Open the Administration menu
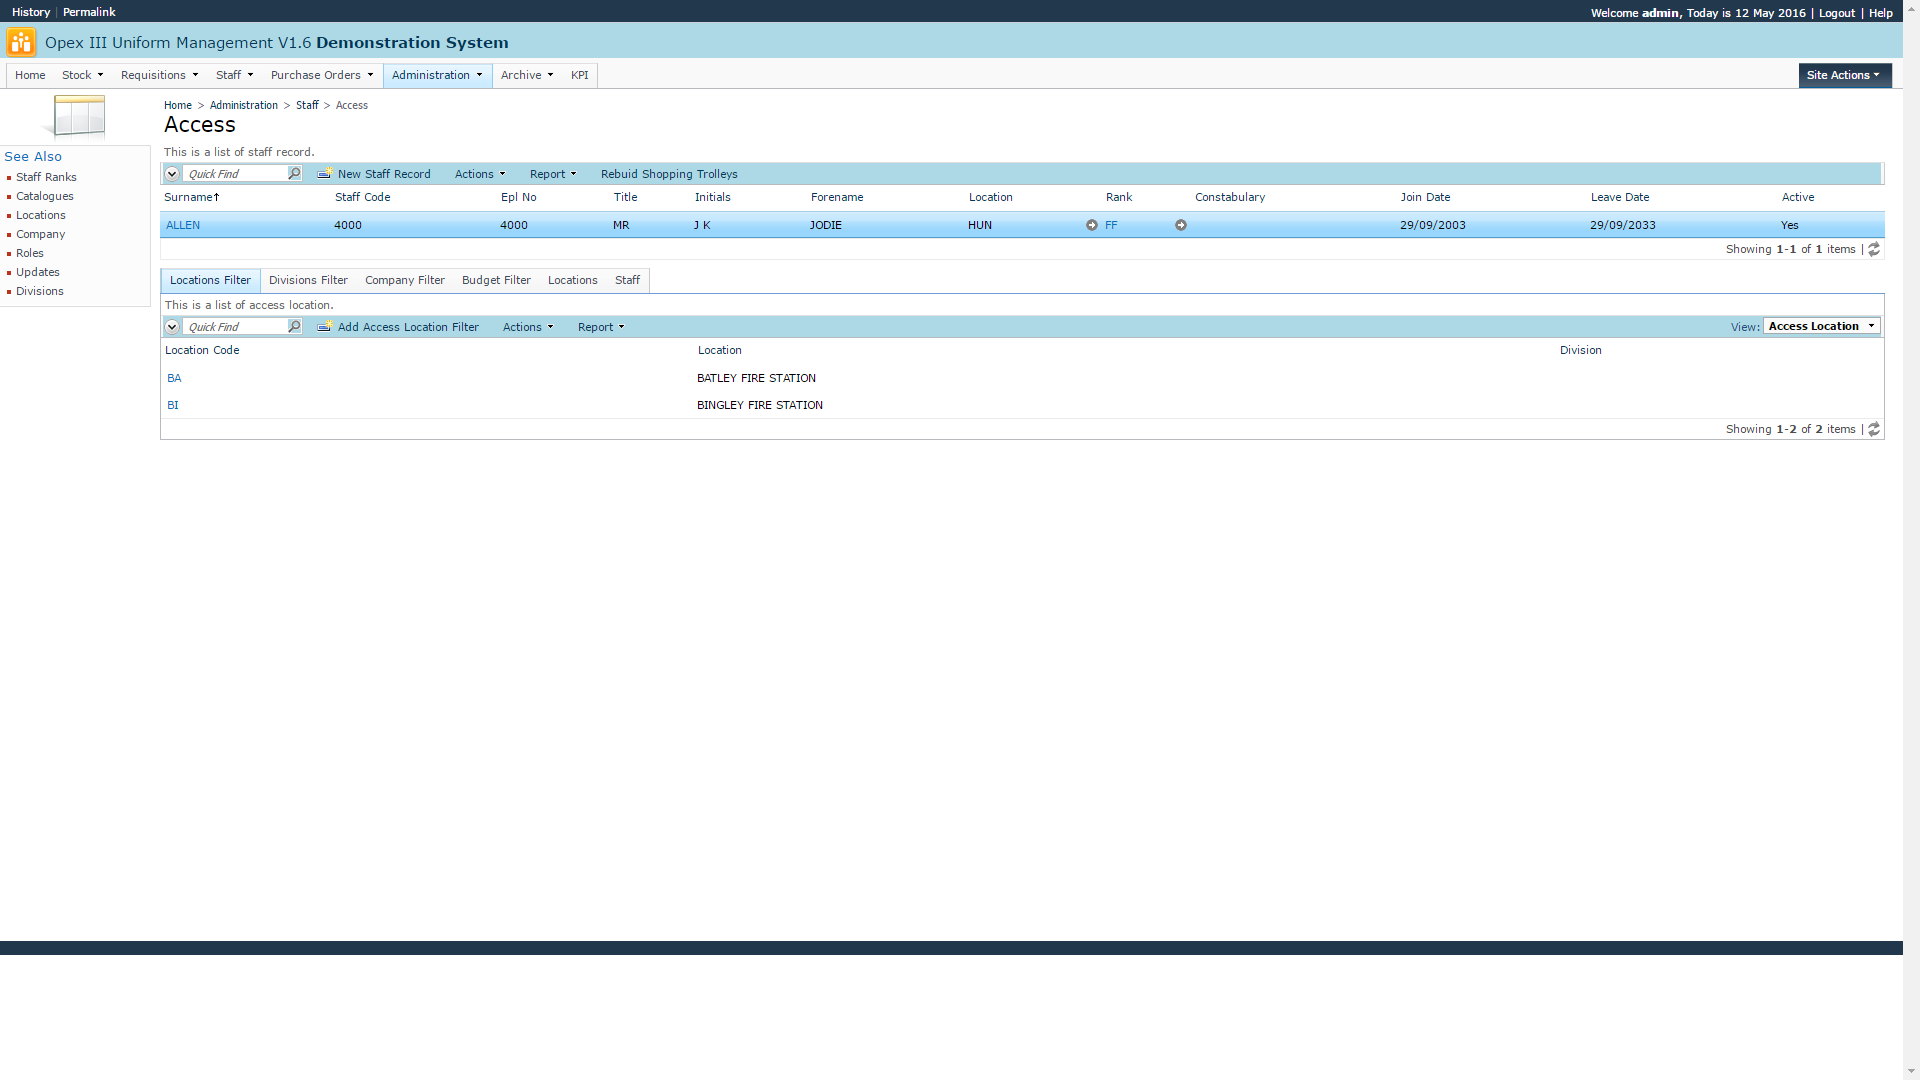Screen dimensions: 1920x1080 (437, 75)
